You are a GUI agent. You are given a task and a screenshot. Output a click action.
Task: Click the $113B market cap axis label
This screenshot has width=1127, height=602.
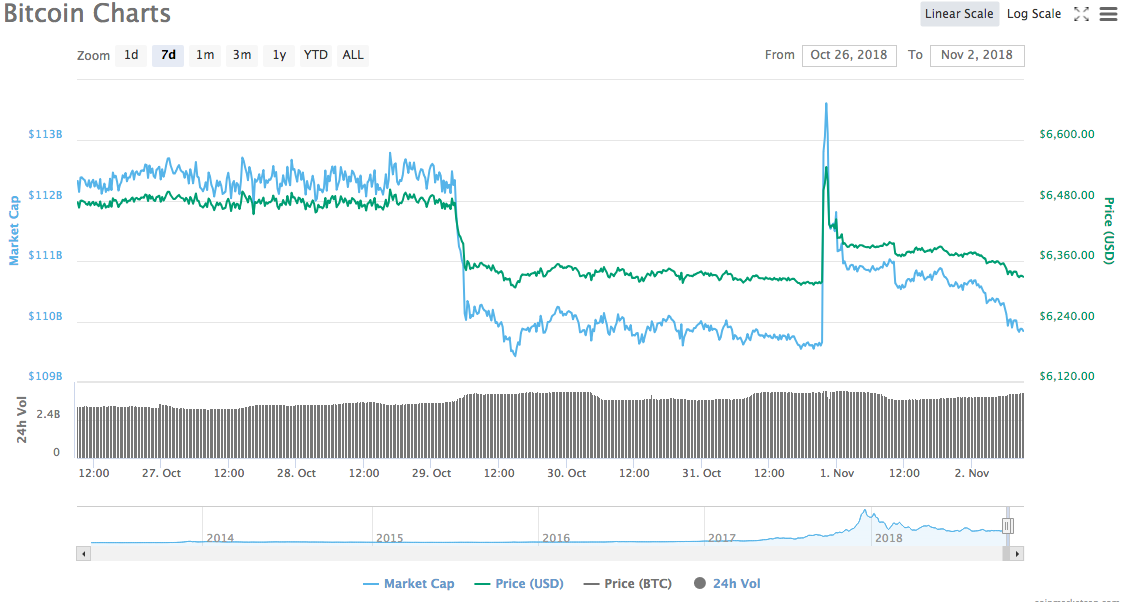click(x=45, y=134)
